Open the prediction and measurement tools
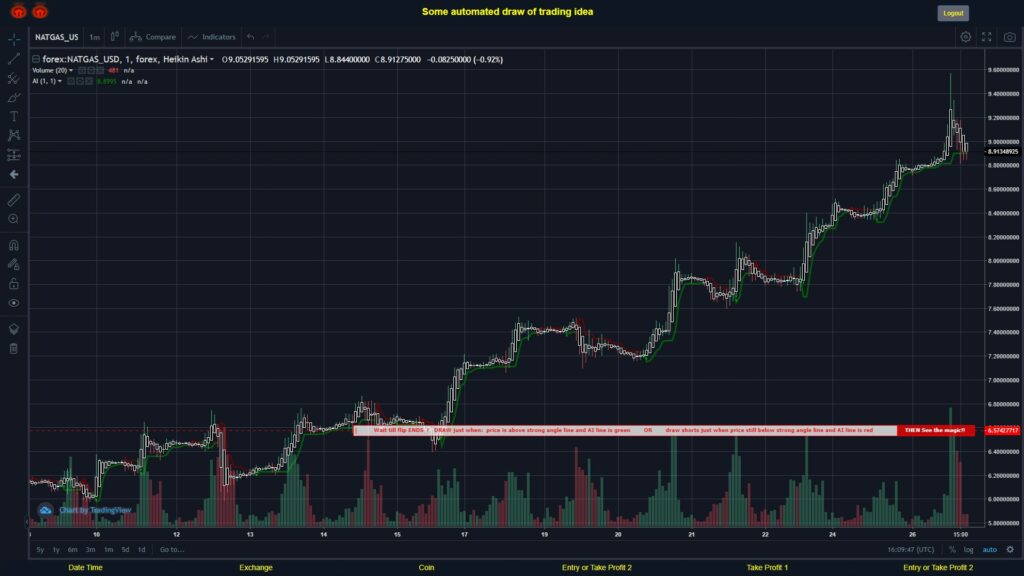This screenshot has width=1024, height=576. [14, 155]
